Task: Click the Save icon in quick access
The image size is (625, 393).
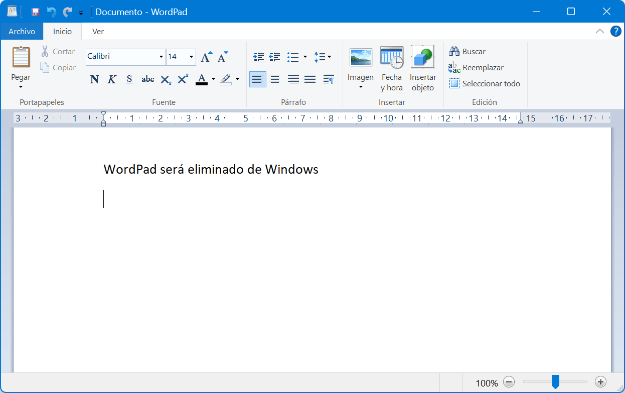Action: tap(35, 12)
